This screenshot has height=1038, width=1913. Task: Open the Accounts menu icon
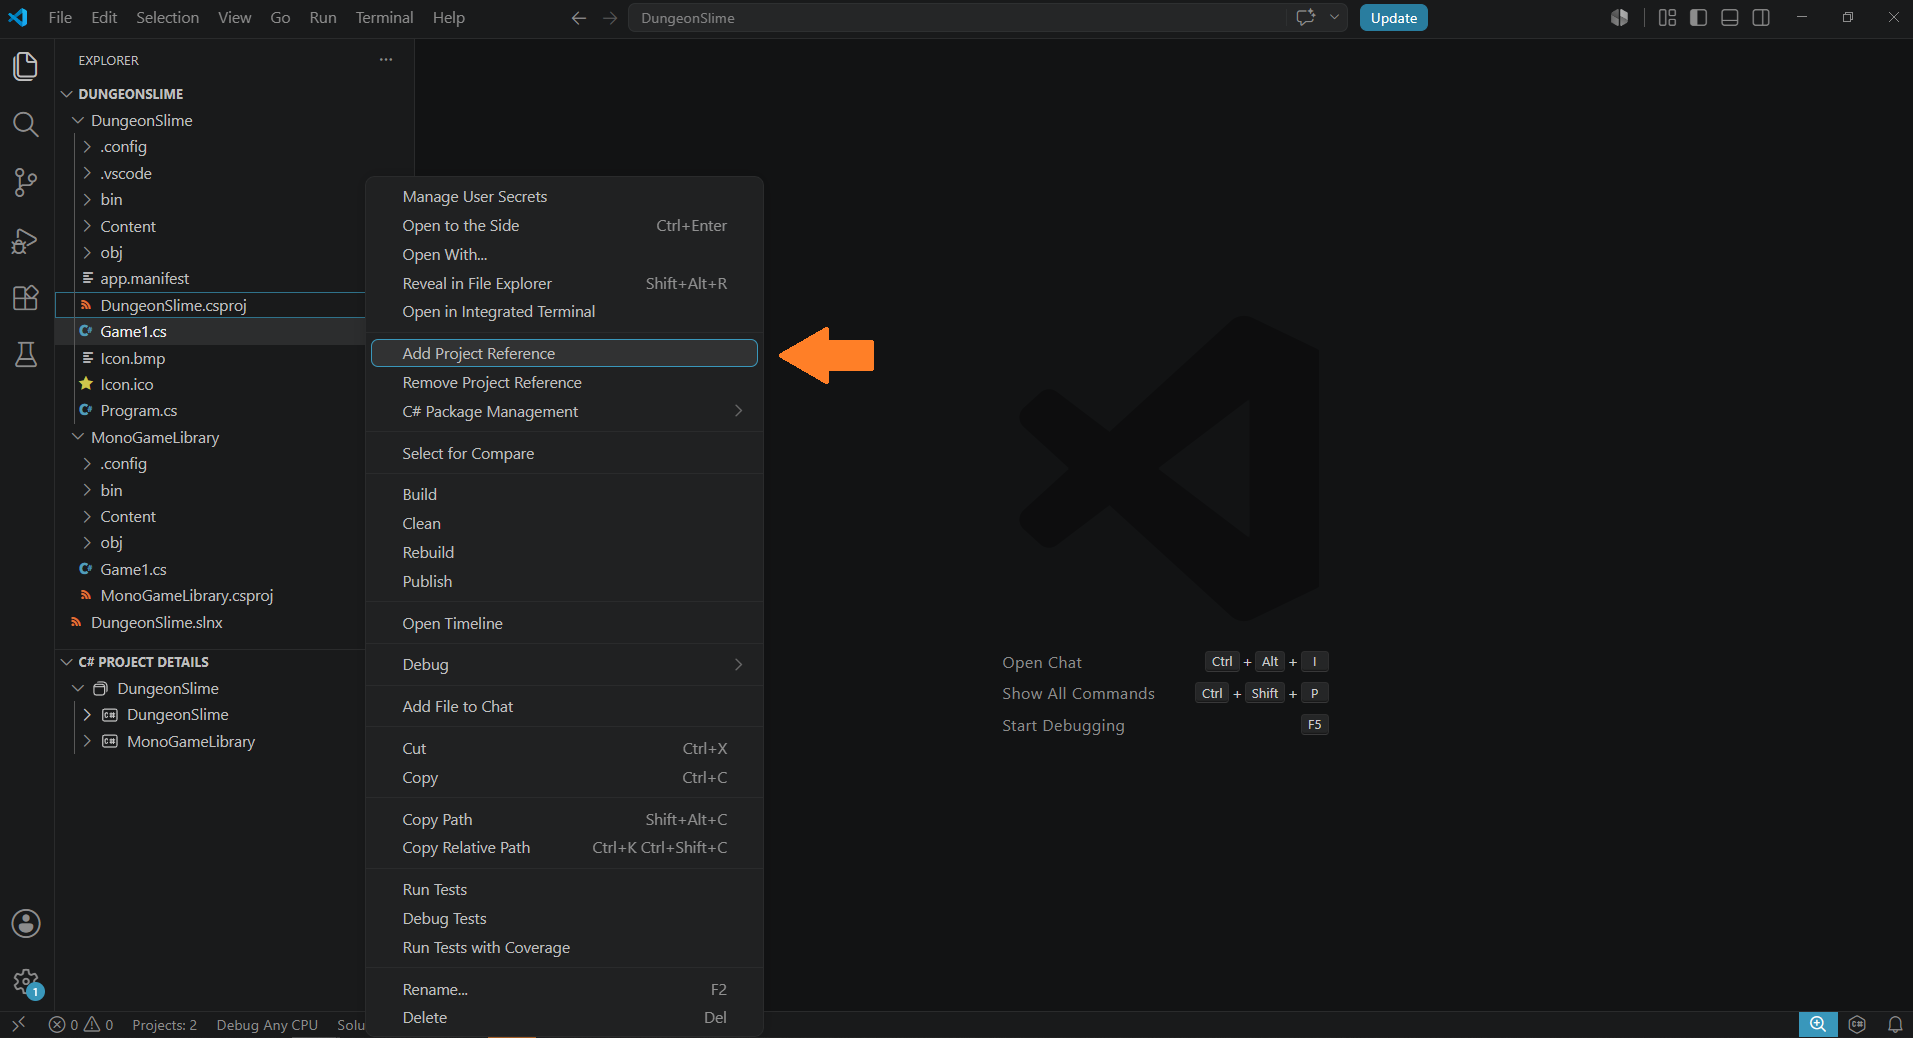[x=26, y=923]
